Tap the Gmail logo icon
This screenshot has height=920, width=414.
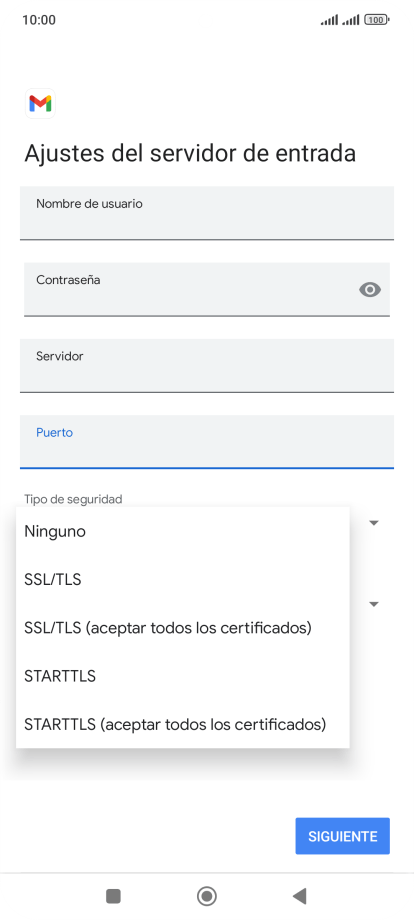[40, 104]
